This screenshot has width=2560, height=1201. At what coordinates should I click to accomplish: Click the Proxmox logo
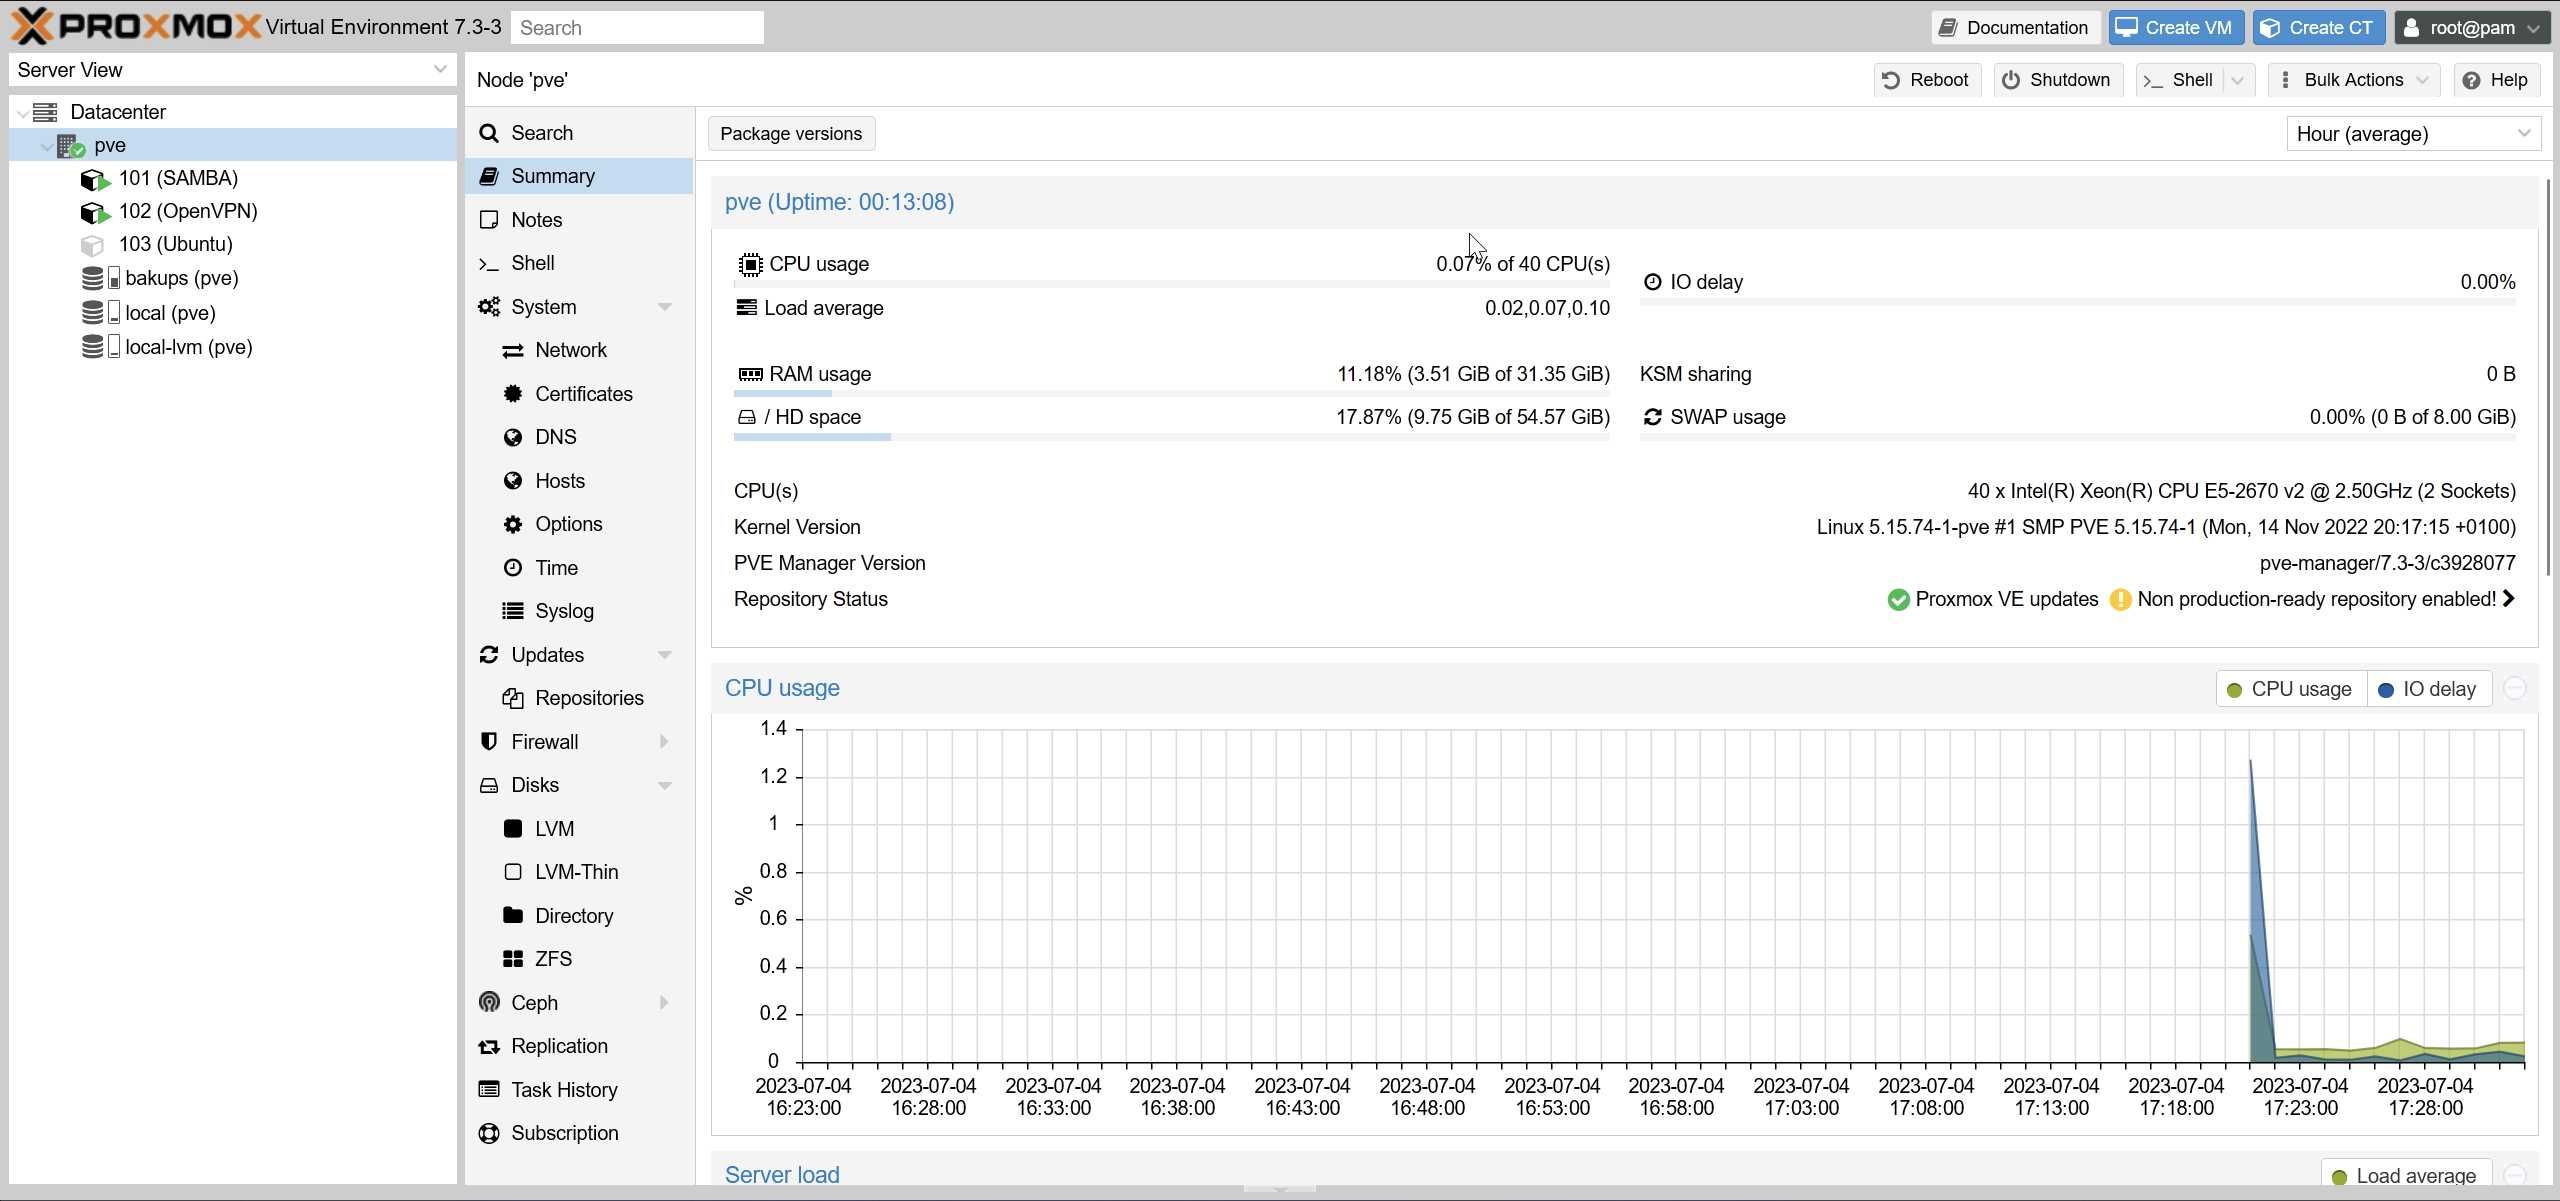pos(136,26)
